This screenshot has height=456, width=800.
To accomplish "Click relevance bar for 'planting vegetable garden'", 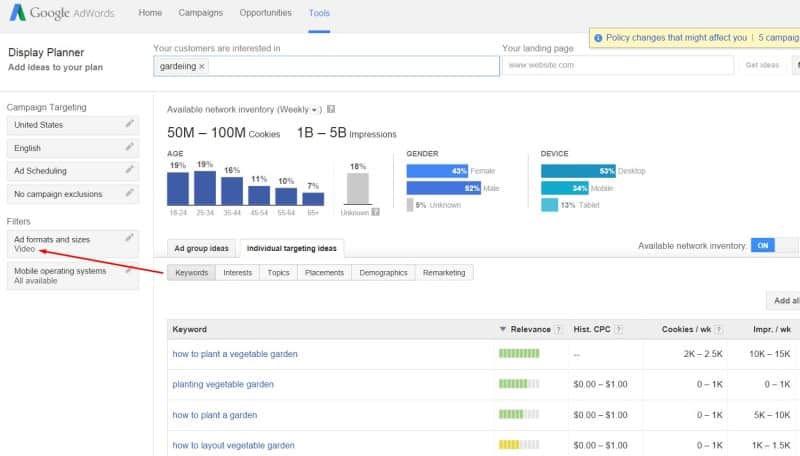I will tap(519, 384).
